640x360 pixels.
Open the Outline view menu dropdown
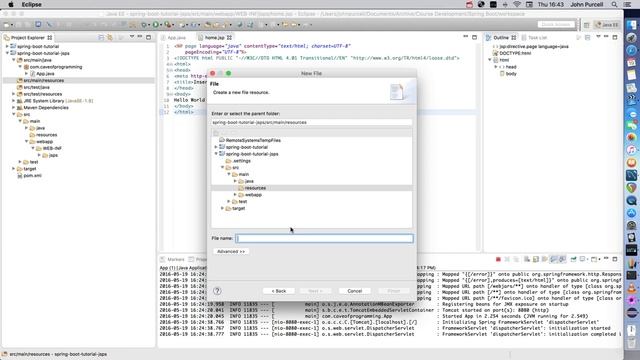[x=598, y=37]
